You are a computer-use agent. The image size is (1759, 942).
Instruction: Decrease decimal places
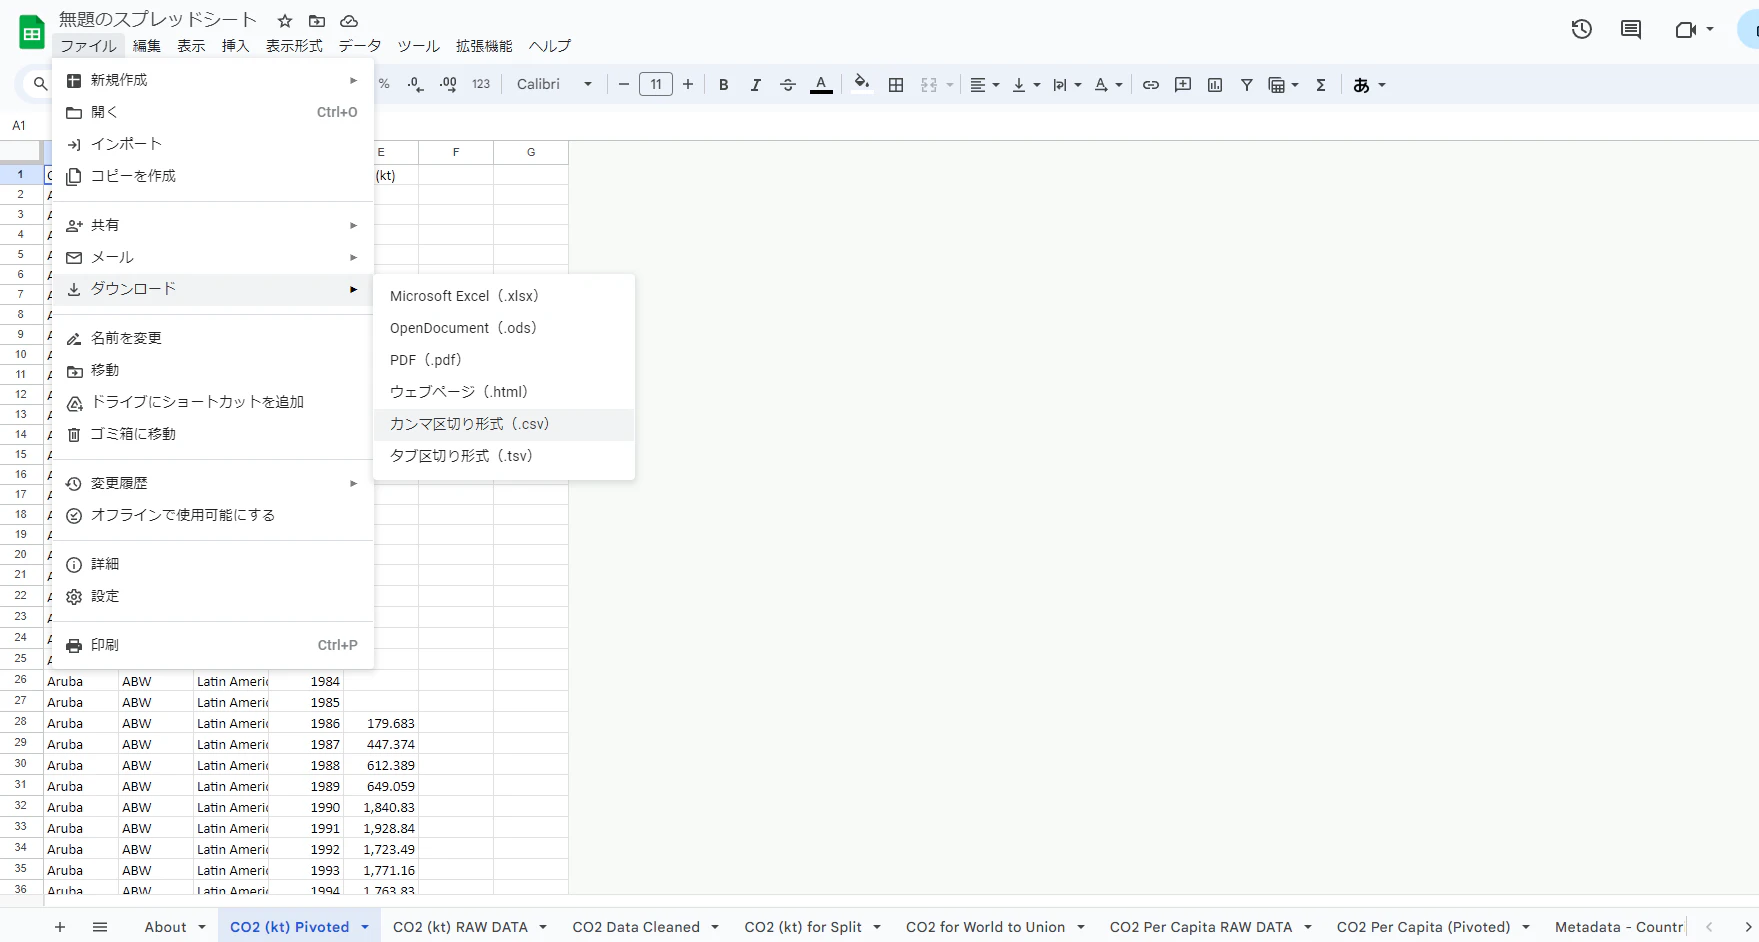pos(416,85)
